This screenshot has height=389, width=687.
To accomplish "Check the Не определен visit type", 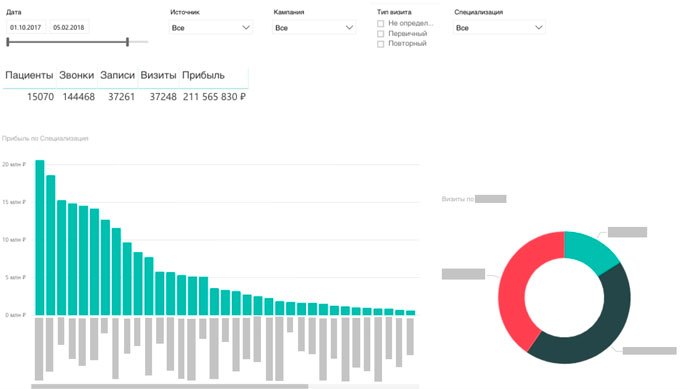I will point(380,24).
